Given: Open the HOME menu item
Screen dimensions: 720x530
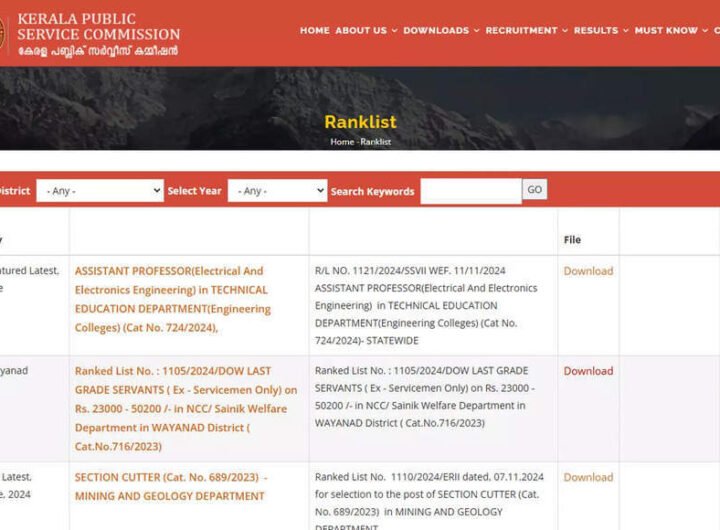Looking at the screenshot, I should coord(314,31).
